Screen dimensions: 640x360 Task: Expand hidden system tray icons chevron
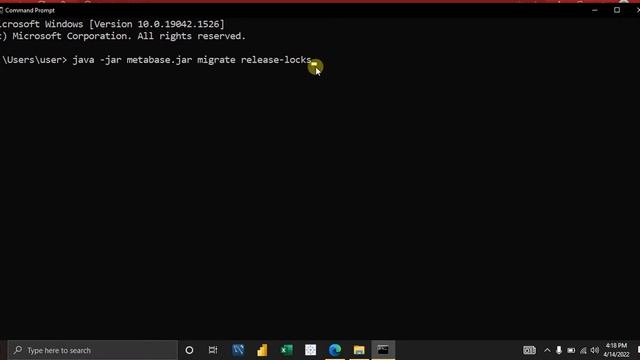click(x=547, y=350)
